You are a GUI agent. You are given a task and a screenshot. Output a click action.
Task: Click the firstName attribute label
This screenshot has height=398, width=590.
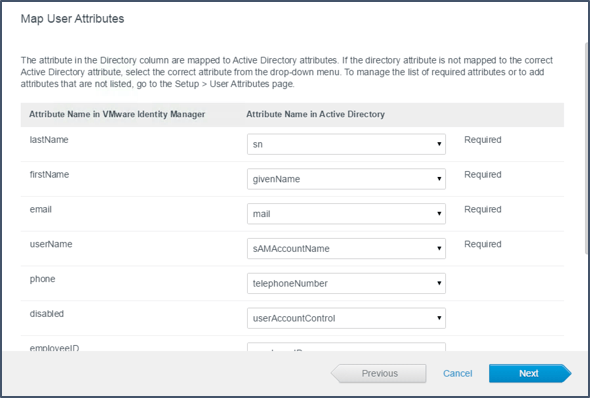(49, 175)
